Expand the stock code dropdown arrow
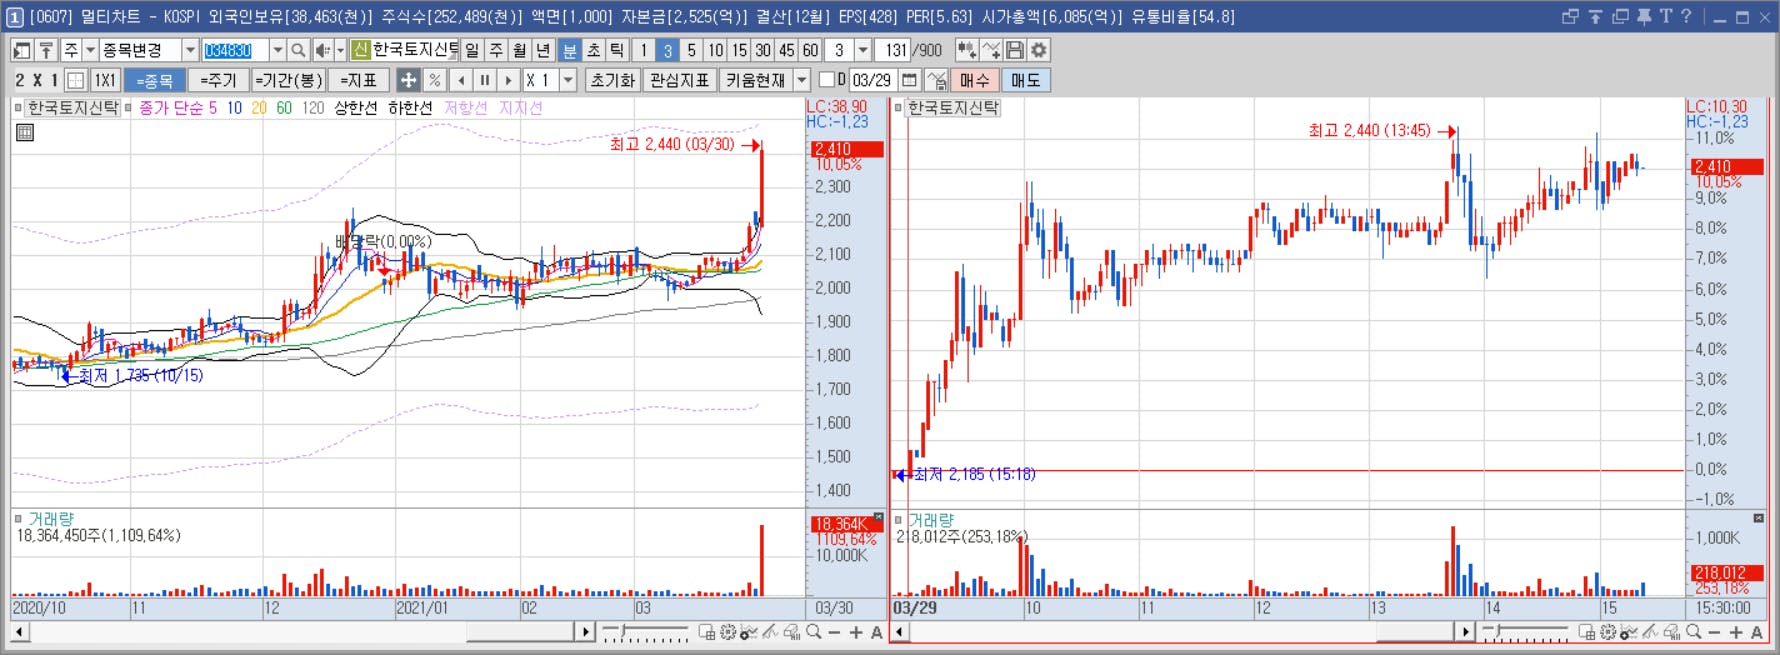 point(277,50)
